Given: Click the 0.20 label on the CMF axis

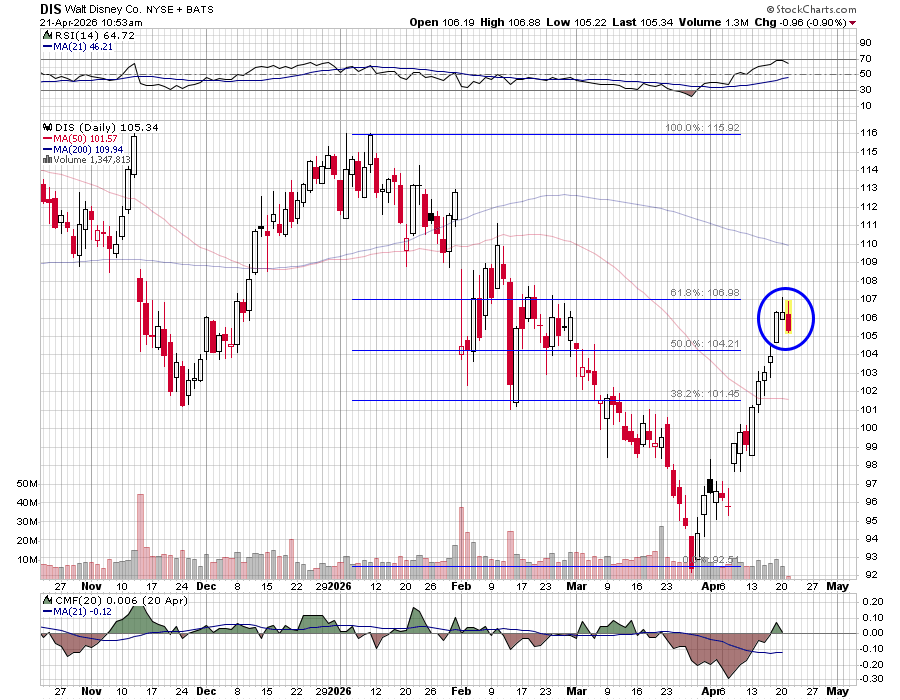Looking at the screenshot, I should click(x=874, y=602).
